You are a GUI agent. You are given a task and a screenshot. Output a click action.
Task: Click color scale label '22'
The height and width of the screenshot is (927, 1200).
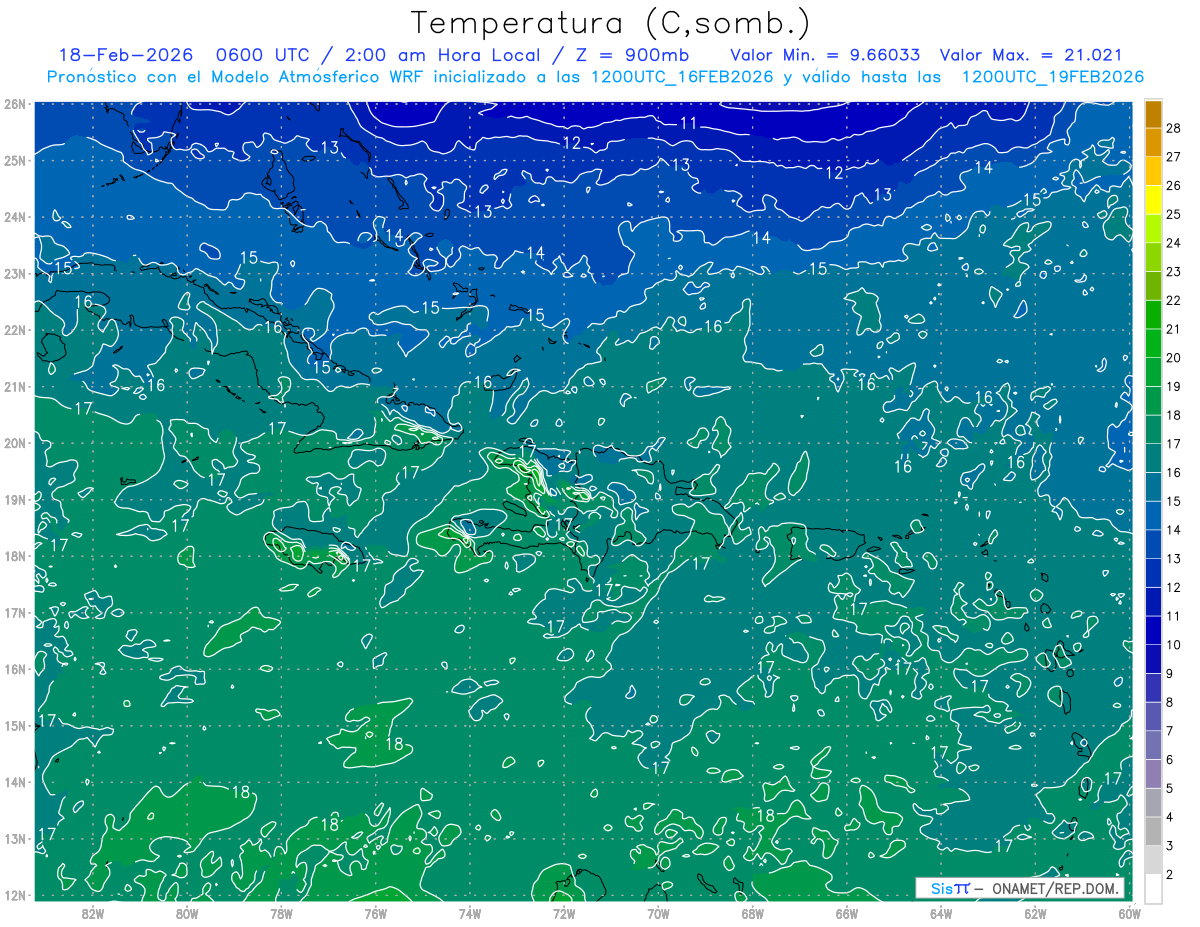1174,301
